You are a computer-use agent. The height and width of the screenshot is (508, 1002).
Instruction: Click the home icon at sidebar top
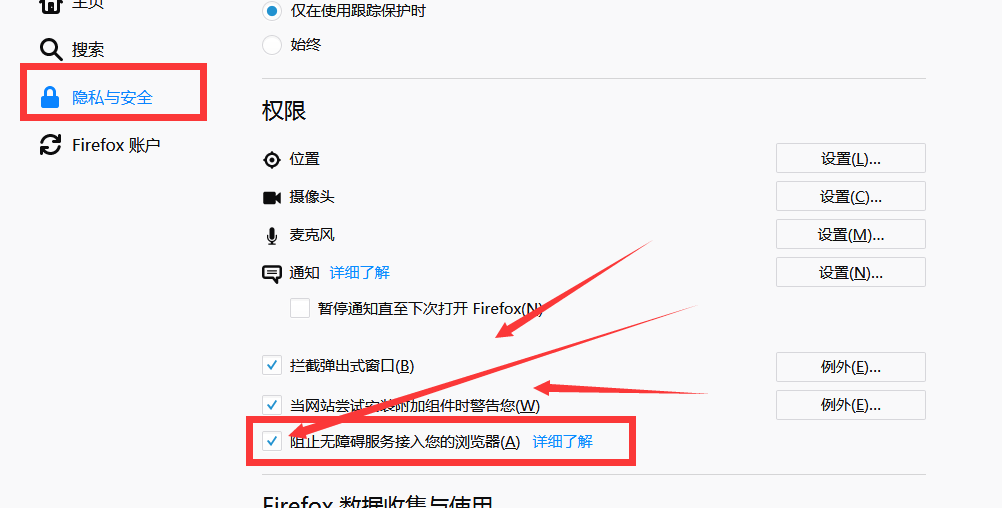(50, 5)
